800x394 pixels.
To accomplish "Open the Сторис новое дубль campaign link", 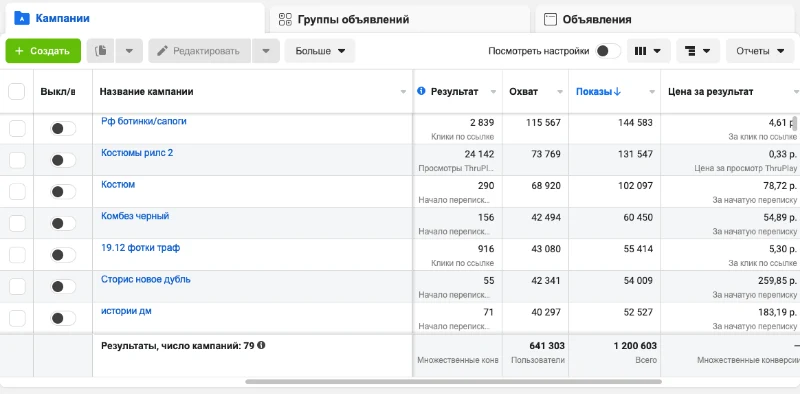I will (145, 279).
